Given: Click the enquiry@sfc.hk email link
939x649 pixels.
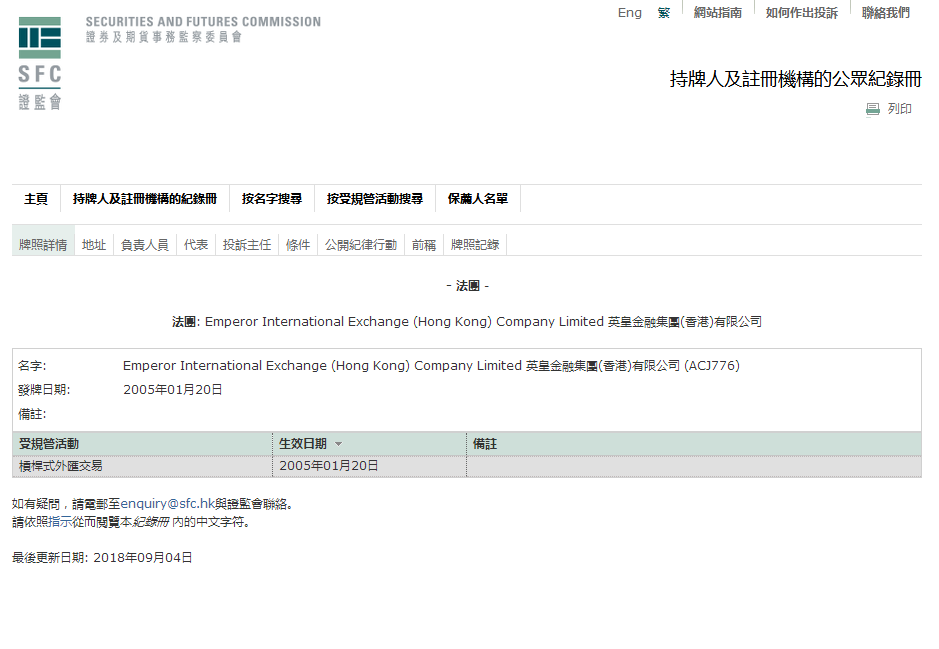Looking at the screenshot, I should click(168, 504).
